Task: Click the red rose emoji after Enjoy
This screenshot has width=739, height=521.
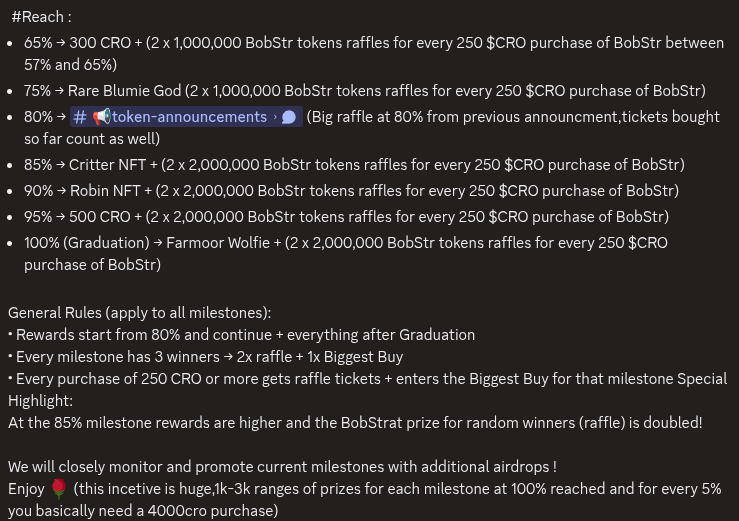Action: 59,488
